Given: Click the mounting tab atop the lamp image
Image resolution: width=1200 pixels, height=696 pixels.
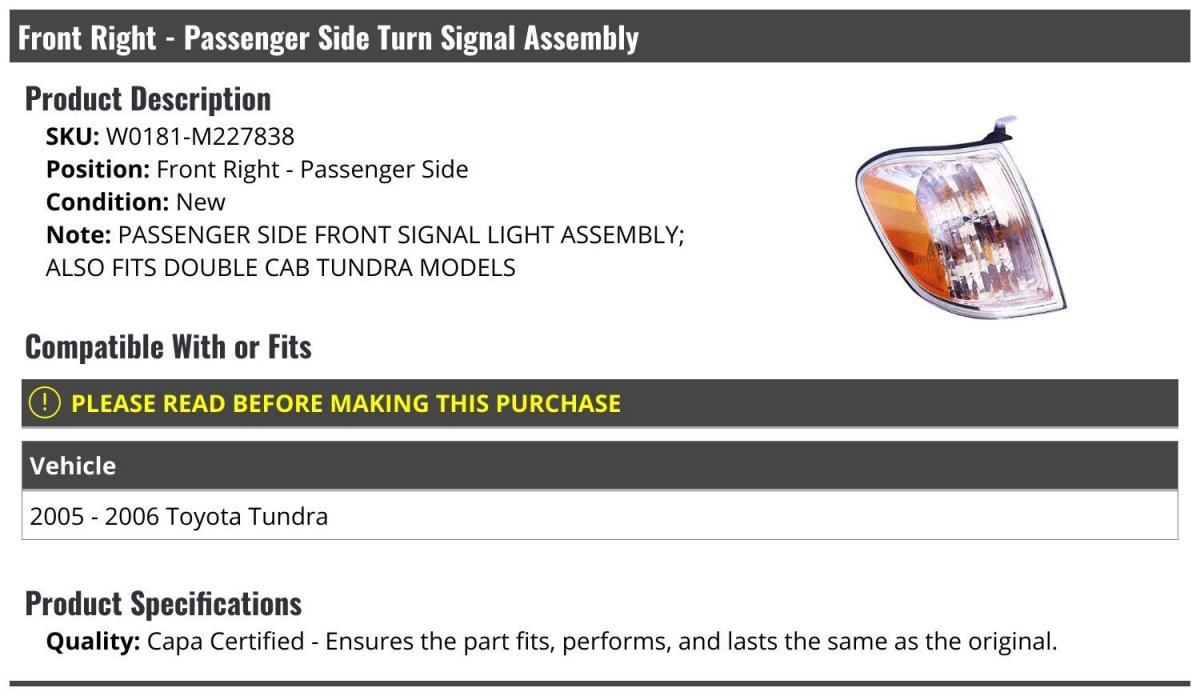Looking at the screenshot, I should coord(1004,126).
